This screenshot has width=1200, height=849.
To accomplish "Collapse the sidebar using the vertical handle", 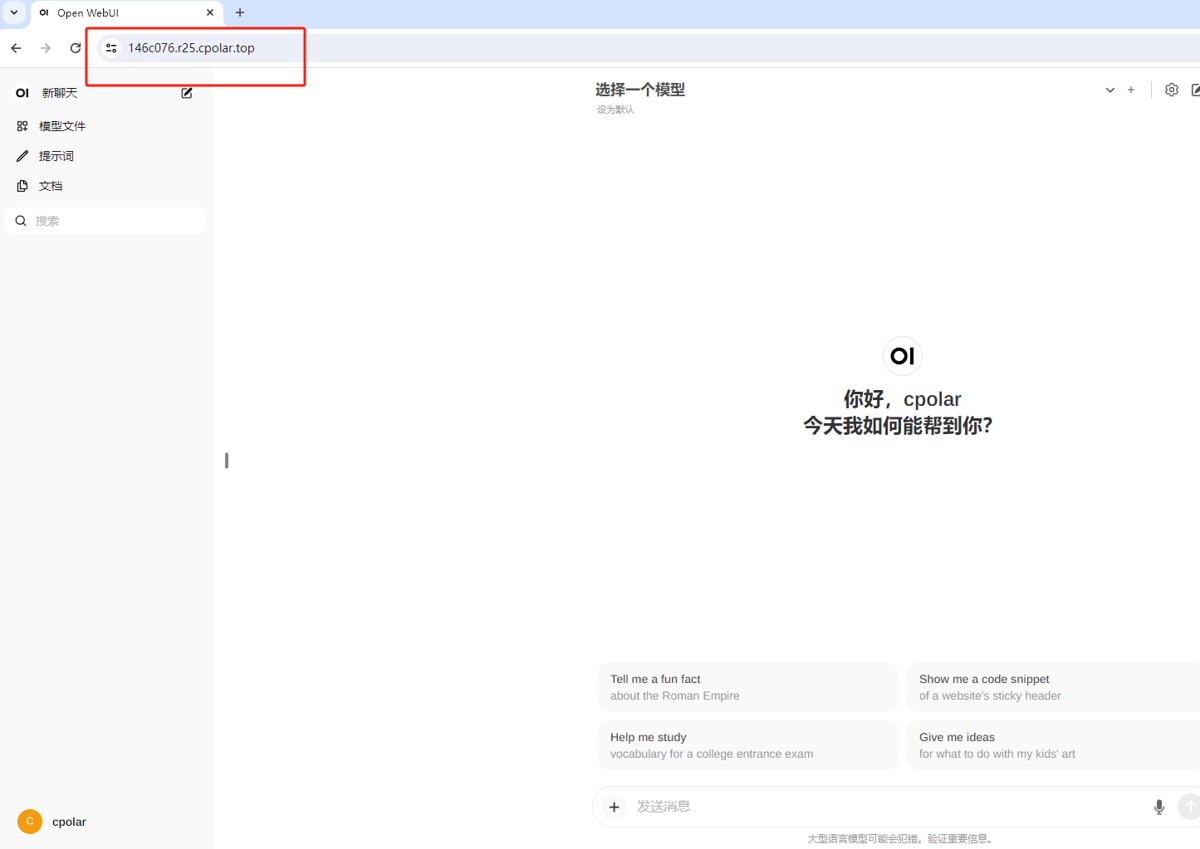I will click(x=227, y=461).
